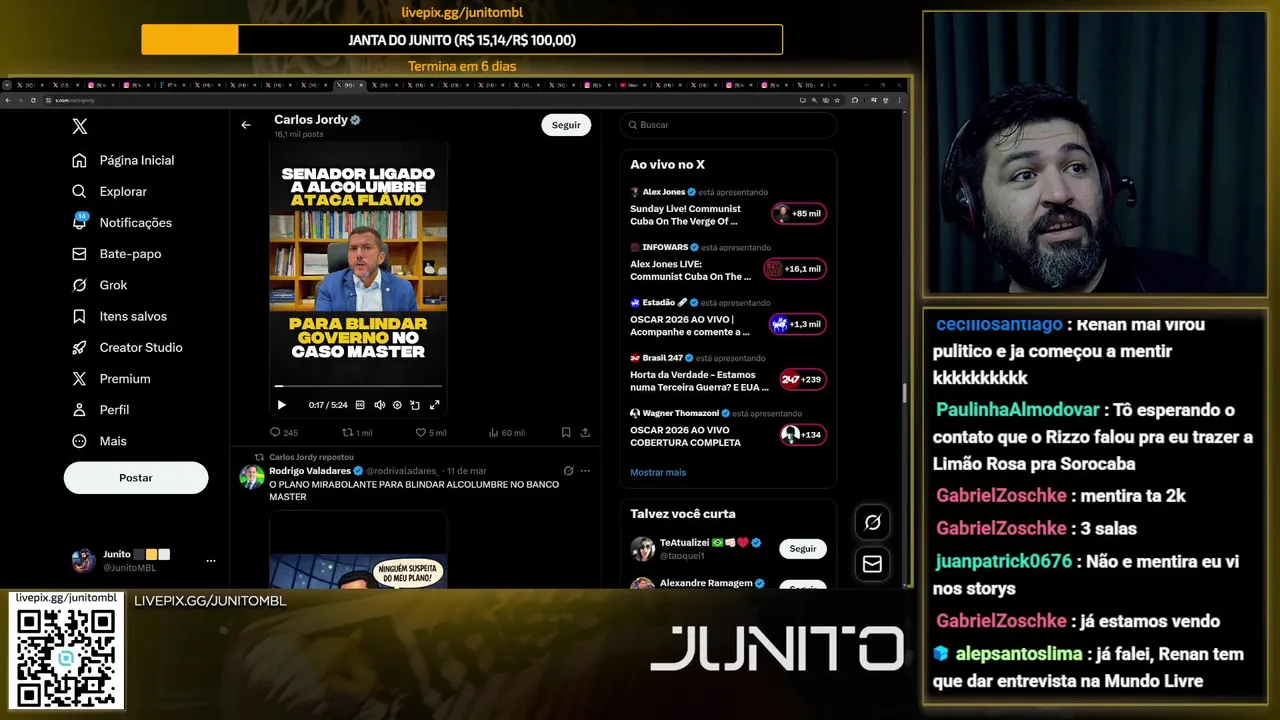Open the +239 listeners badge
Image resolution: width=1280 pixels, height=720 pixels.
803,380
